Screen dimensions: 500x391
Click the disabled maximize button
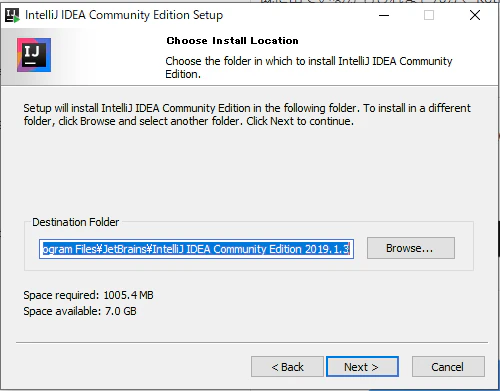[429, 15]
